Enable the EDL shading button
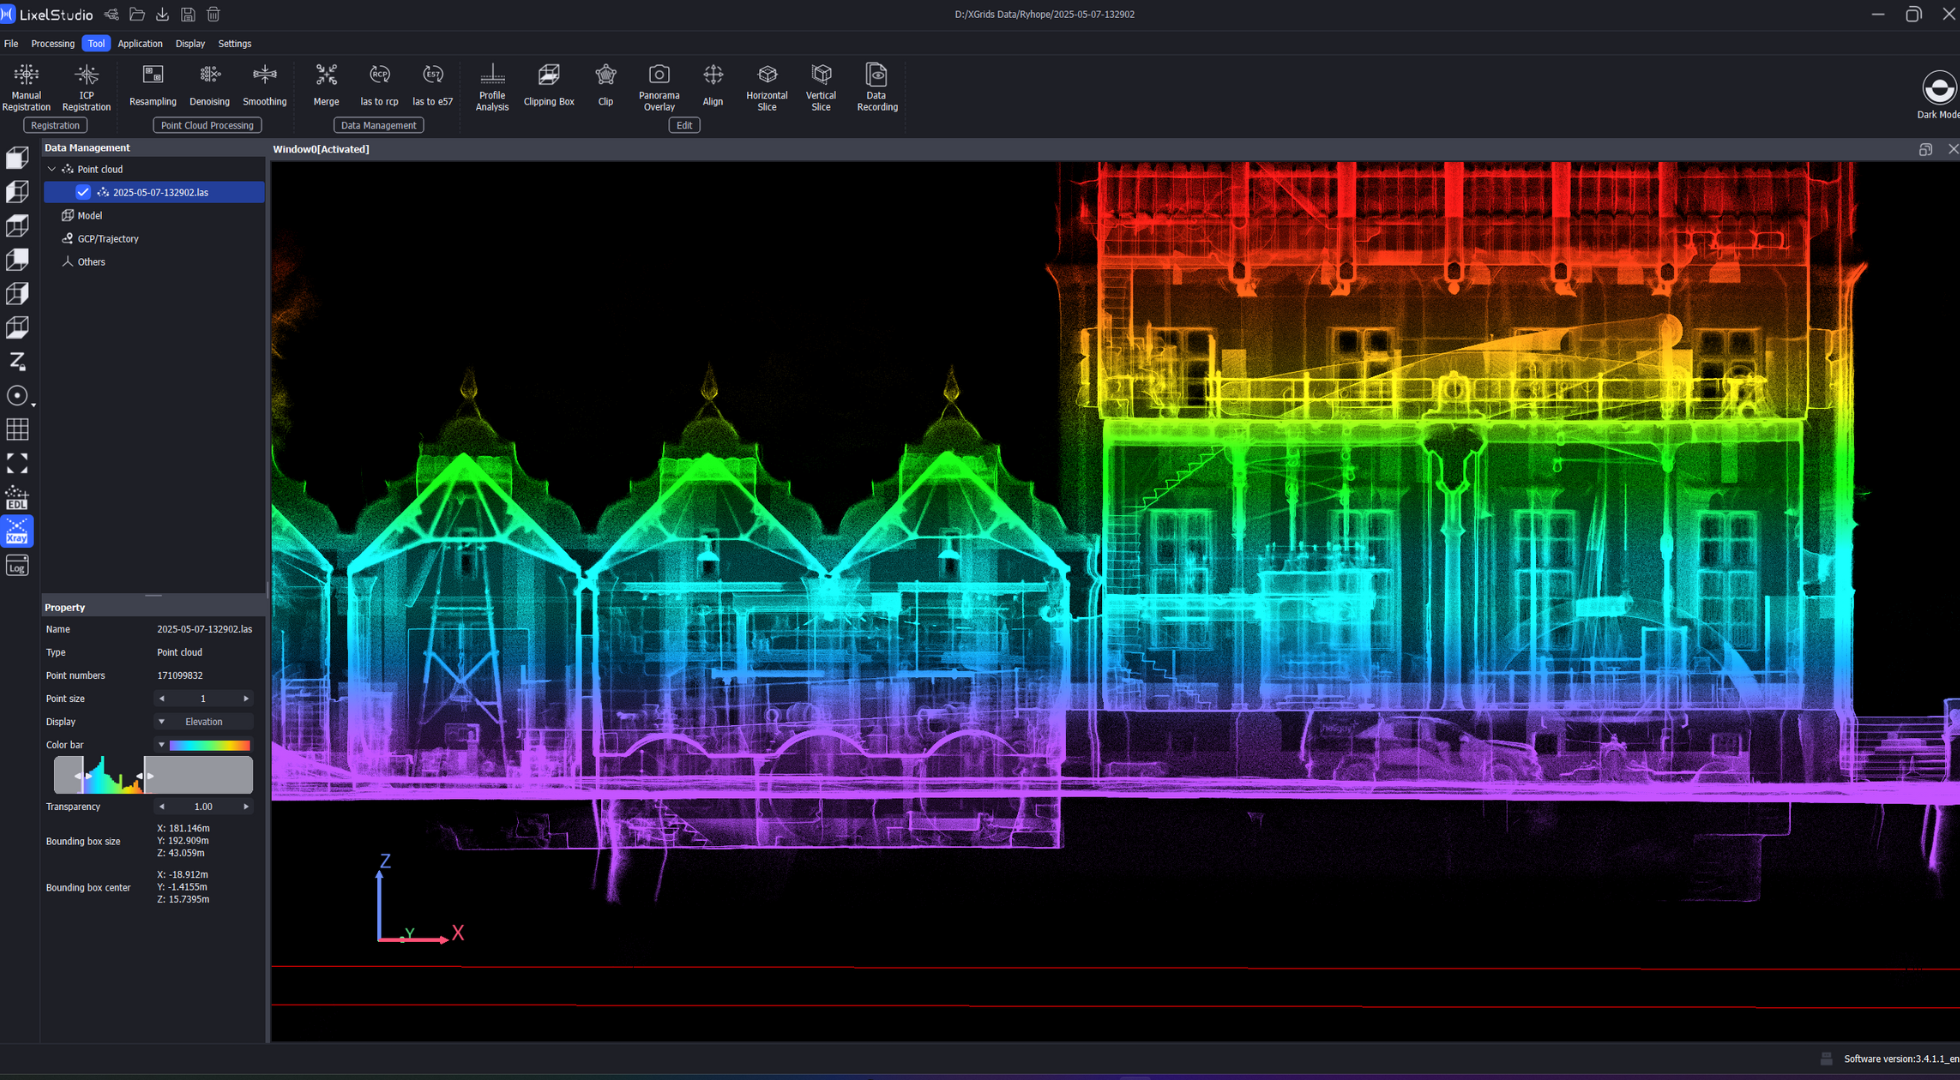Screen dimensions: 1960x1080 17,497
